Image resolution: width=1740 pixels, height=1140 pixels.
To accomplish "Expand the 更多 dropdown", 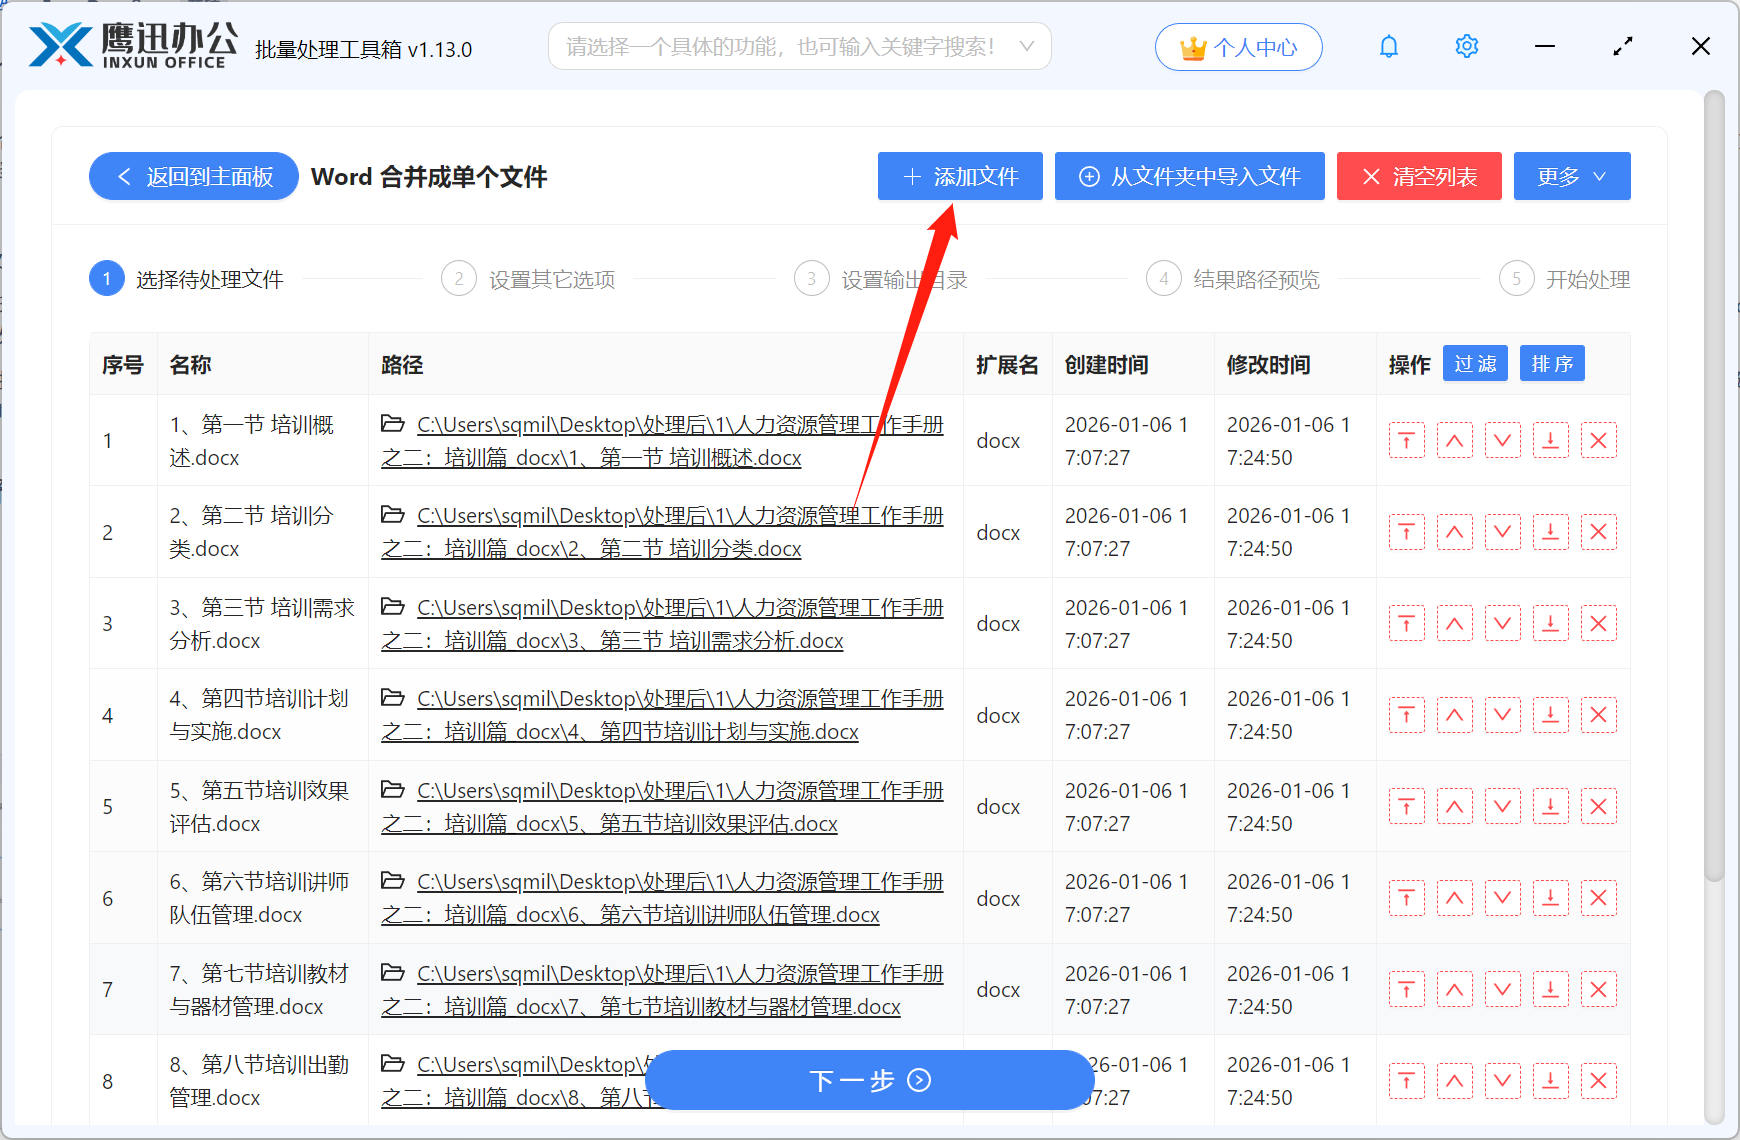I will 1571,176.
